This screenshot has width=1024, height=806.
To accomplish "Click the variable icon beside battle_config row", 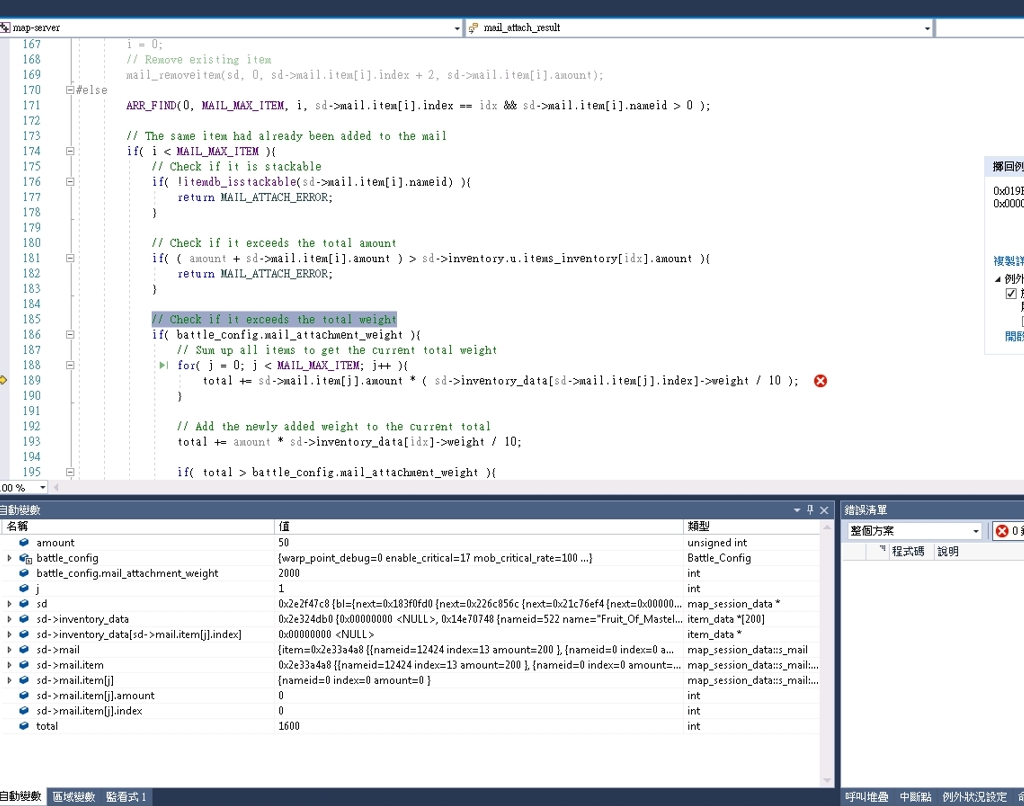I will [25, 558].
